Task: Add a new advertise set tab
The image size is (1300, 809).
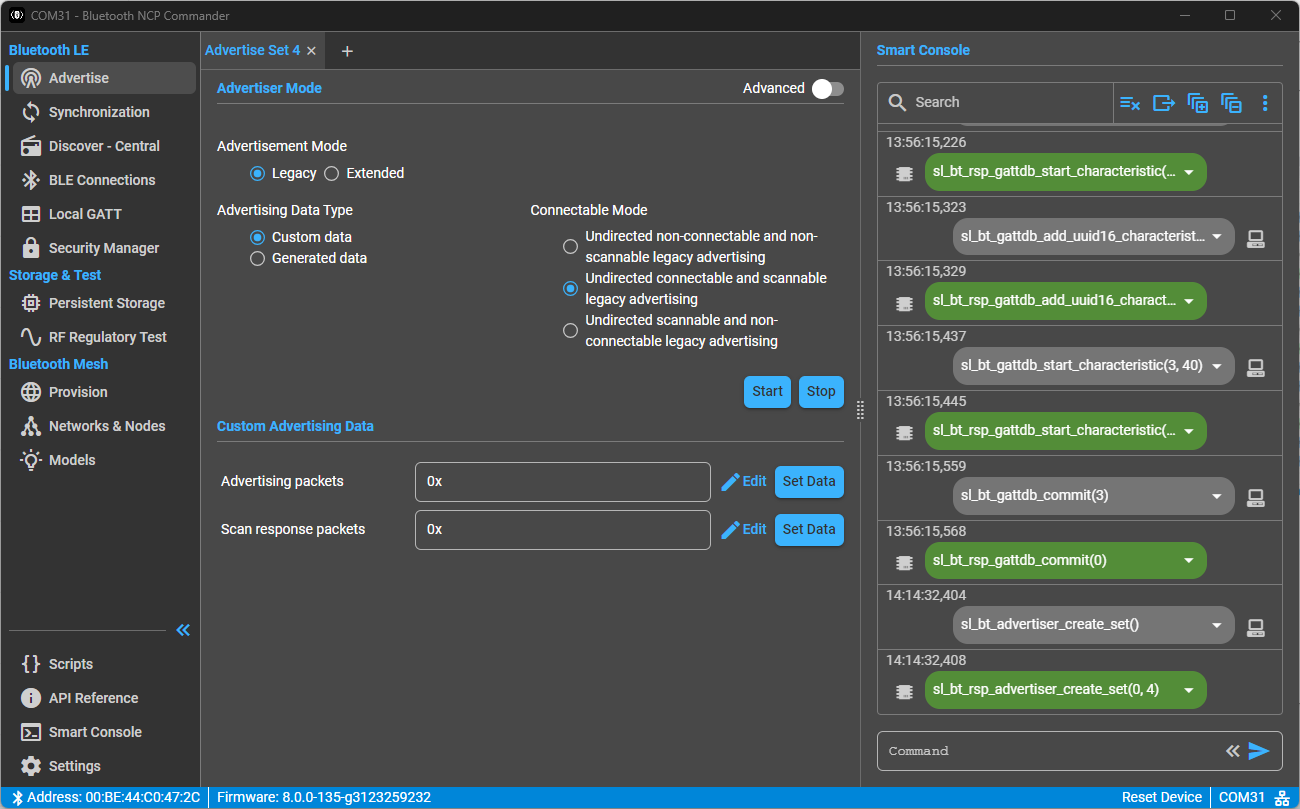Action: click(x=347, y=51)
